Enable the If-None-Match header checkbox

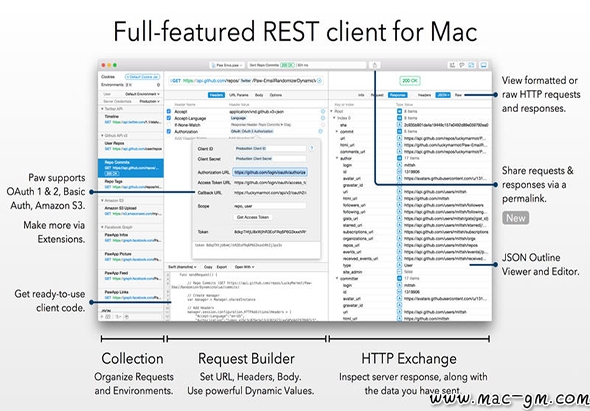click(x=169, y=125)
